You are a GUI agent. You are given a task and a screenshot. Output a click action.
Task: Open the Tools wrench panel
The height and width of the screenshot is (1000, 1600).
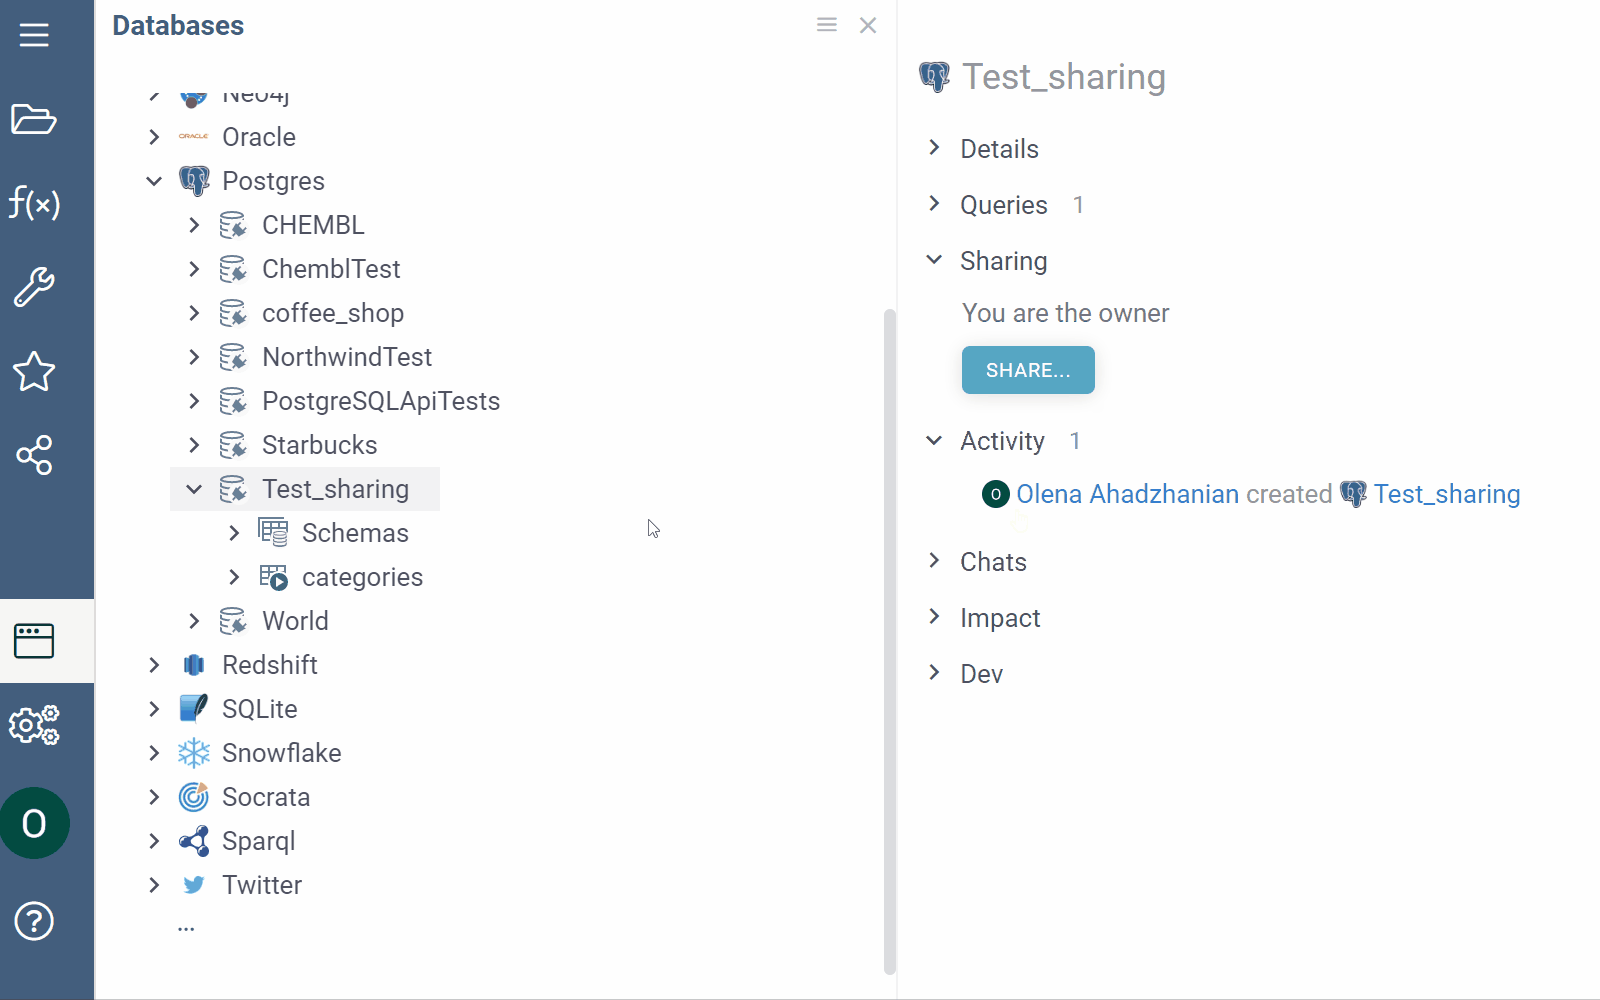click(x=34, y=287)
